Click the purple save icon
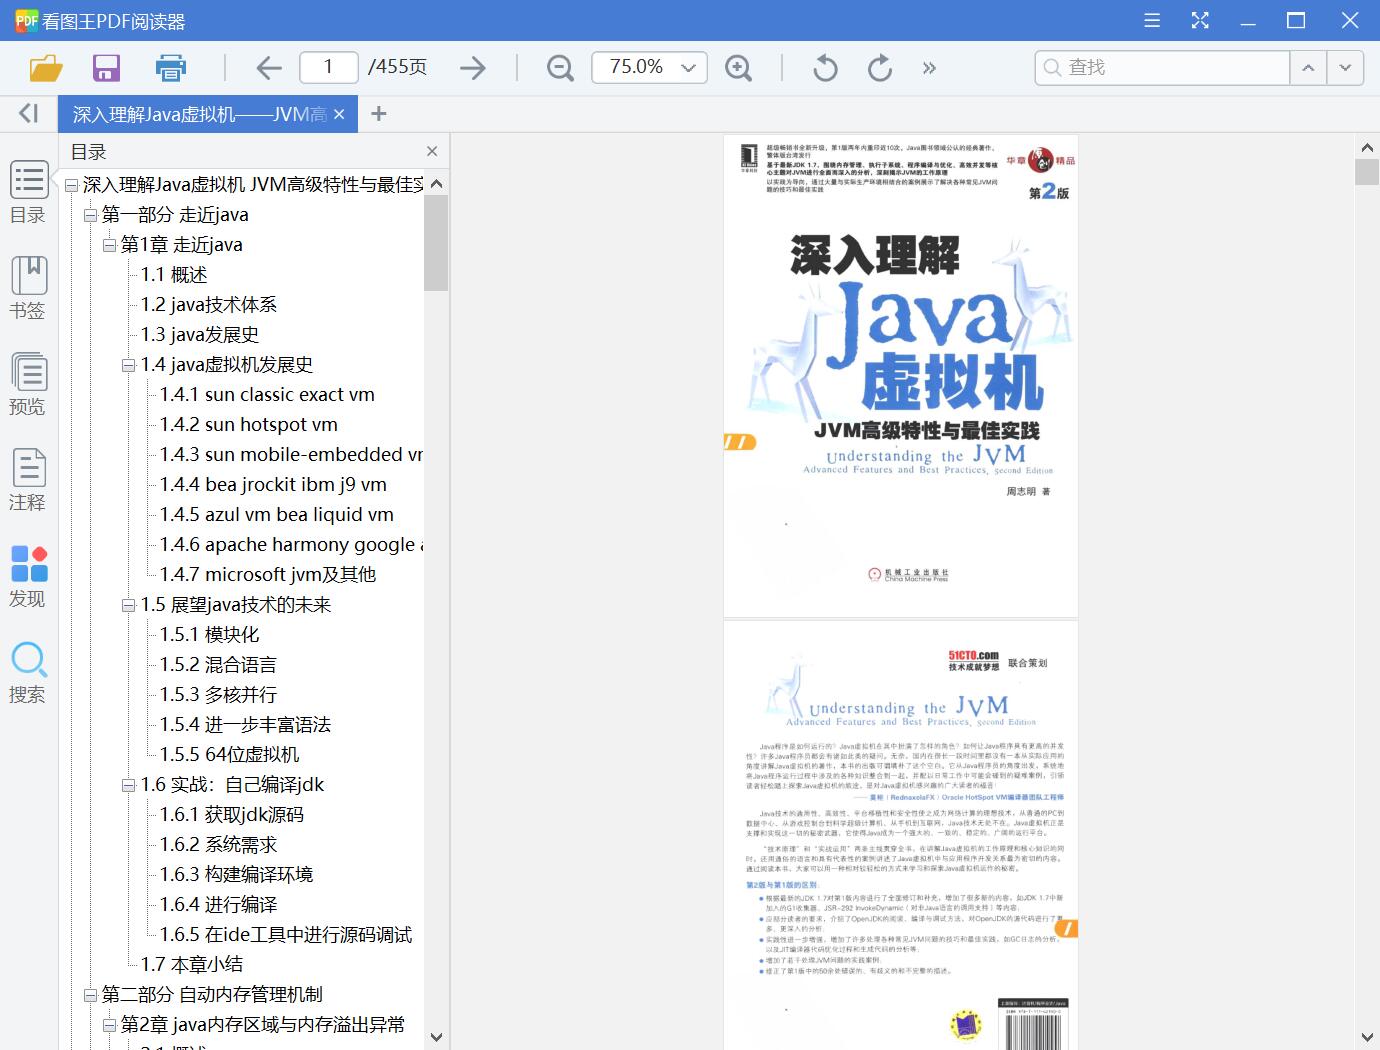The height and width of the screenshot is (1050, 1380). 106,67
